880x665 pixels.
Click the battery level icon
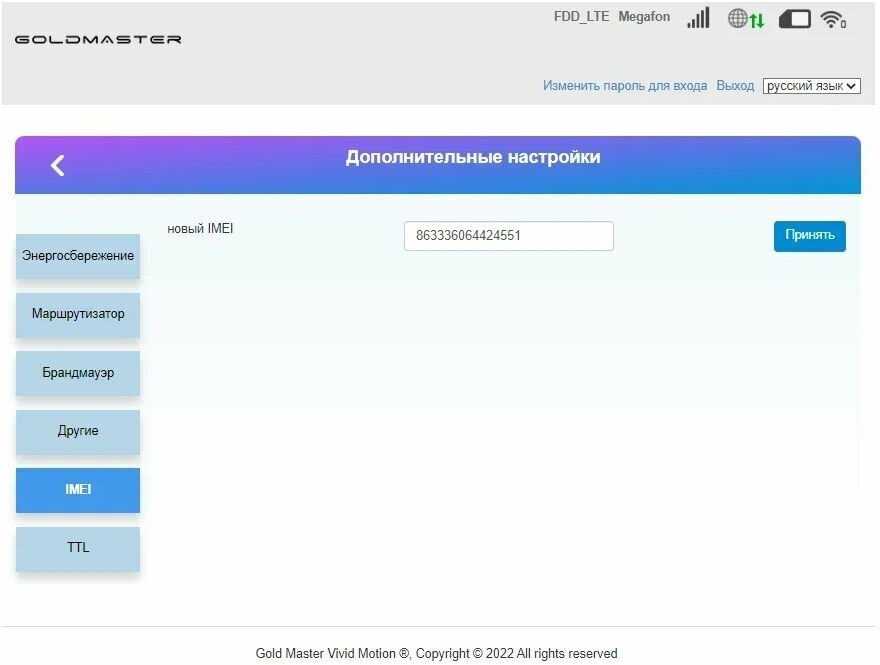click(794, 19)
